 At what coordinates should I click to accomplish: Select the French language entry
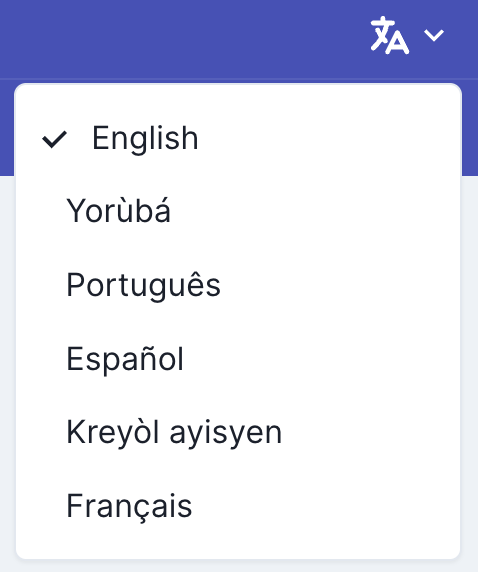coord(238,506)
